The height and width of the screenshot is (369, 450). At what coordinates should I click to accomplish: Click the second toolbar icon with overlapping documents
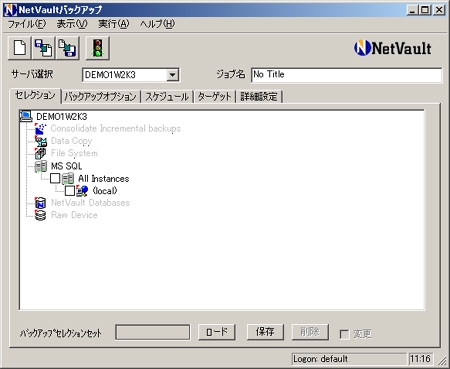pos(44,48)
